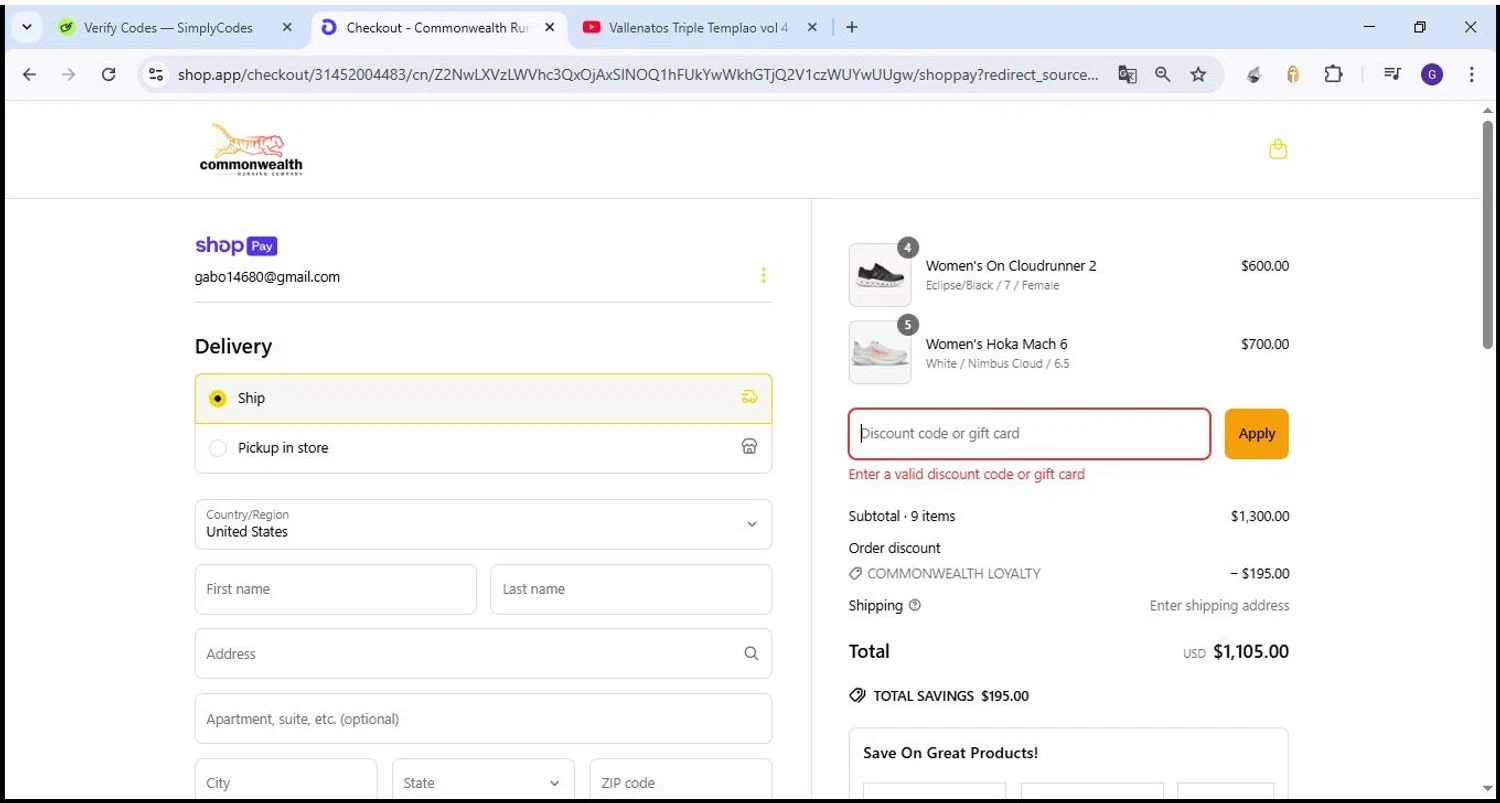Click the Women's Hoka Mach 6 thumbnail

(880, 352)
